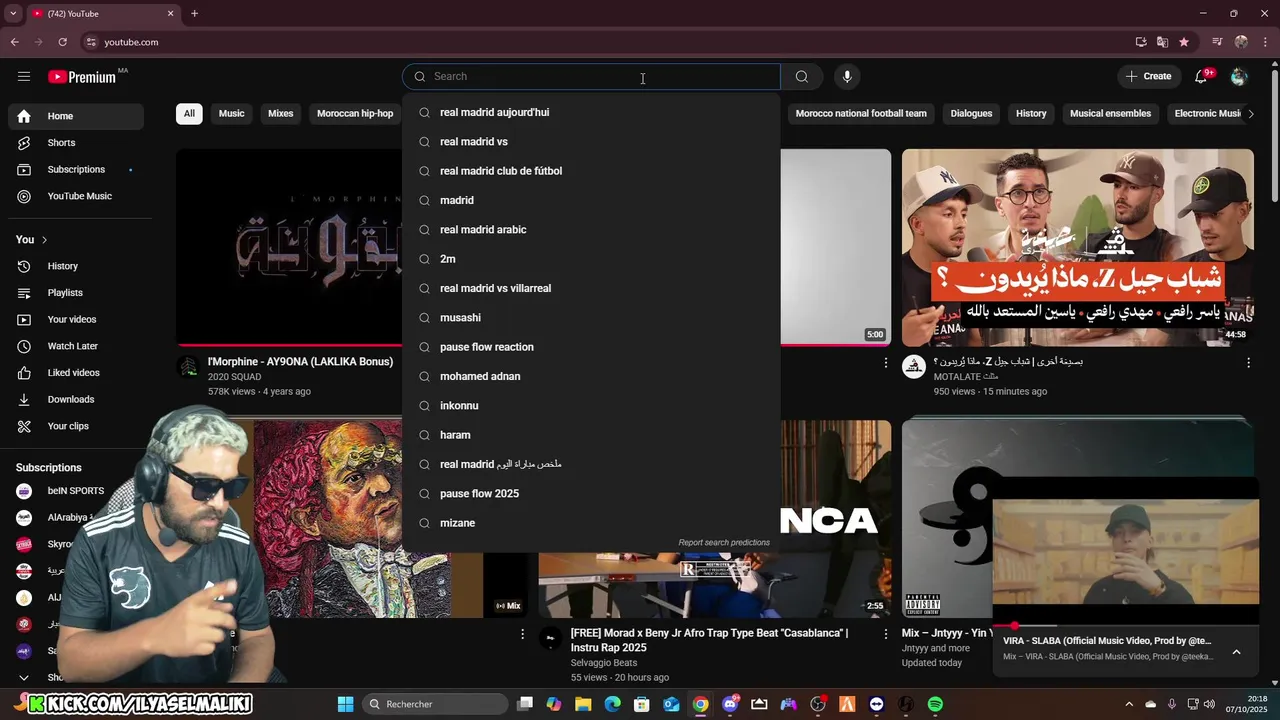The width and height of the screenshot is (1280, 720).
Task: Select the Moroccan hip-hop chip
Action: click(x=355, y=113)
